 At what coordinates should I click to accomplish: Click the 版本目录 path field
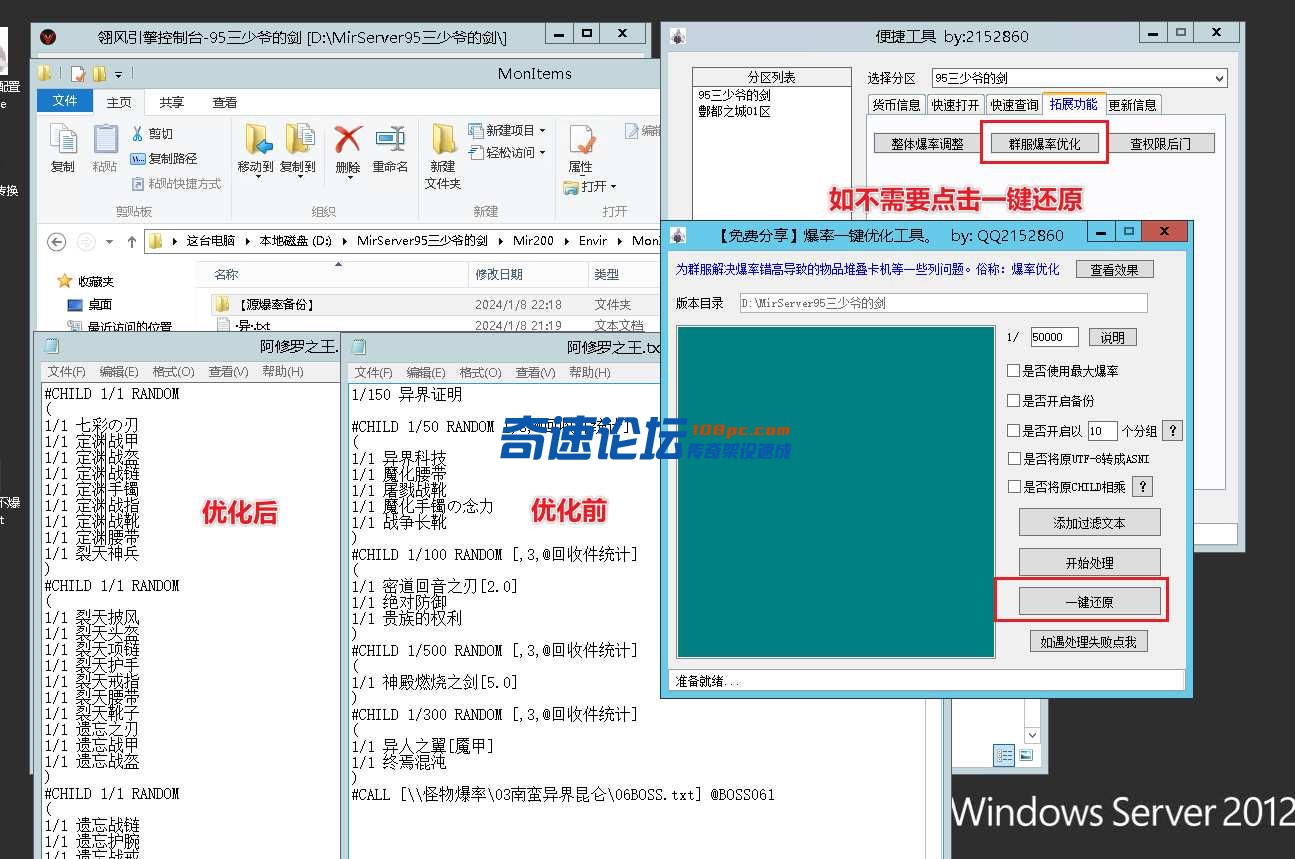[x=943, y=303]
